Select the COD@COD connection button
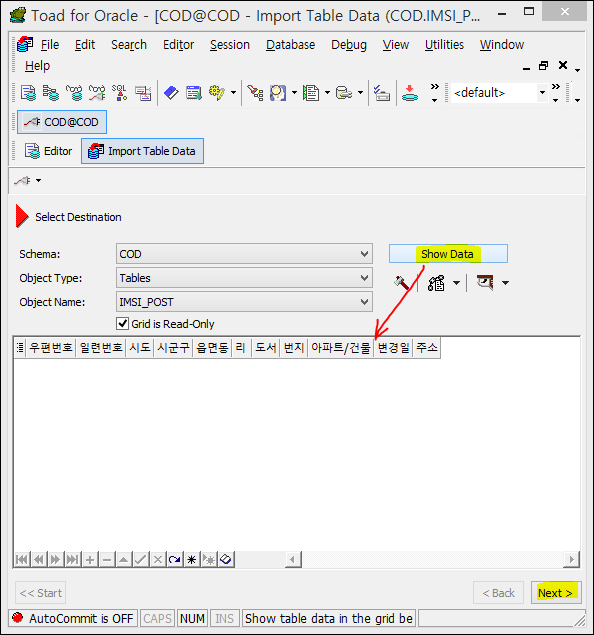The height and width of the screenshot is (635, 594). coord(62,122)
